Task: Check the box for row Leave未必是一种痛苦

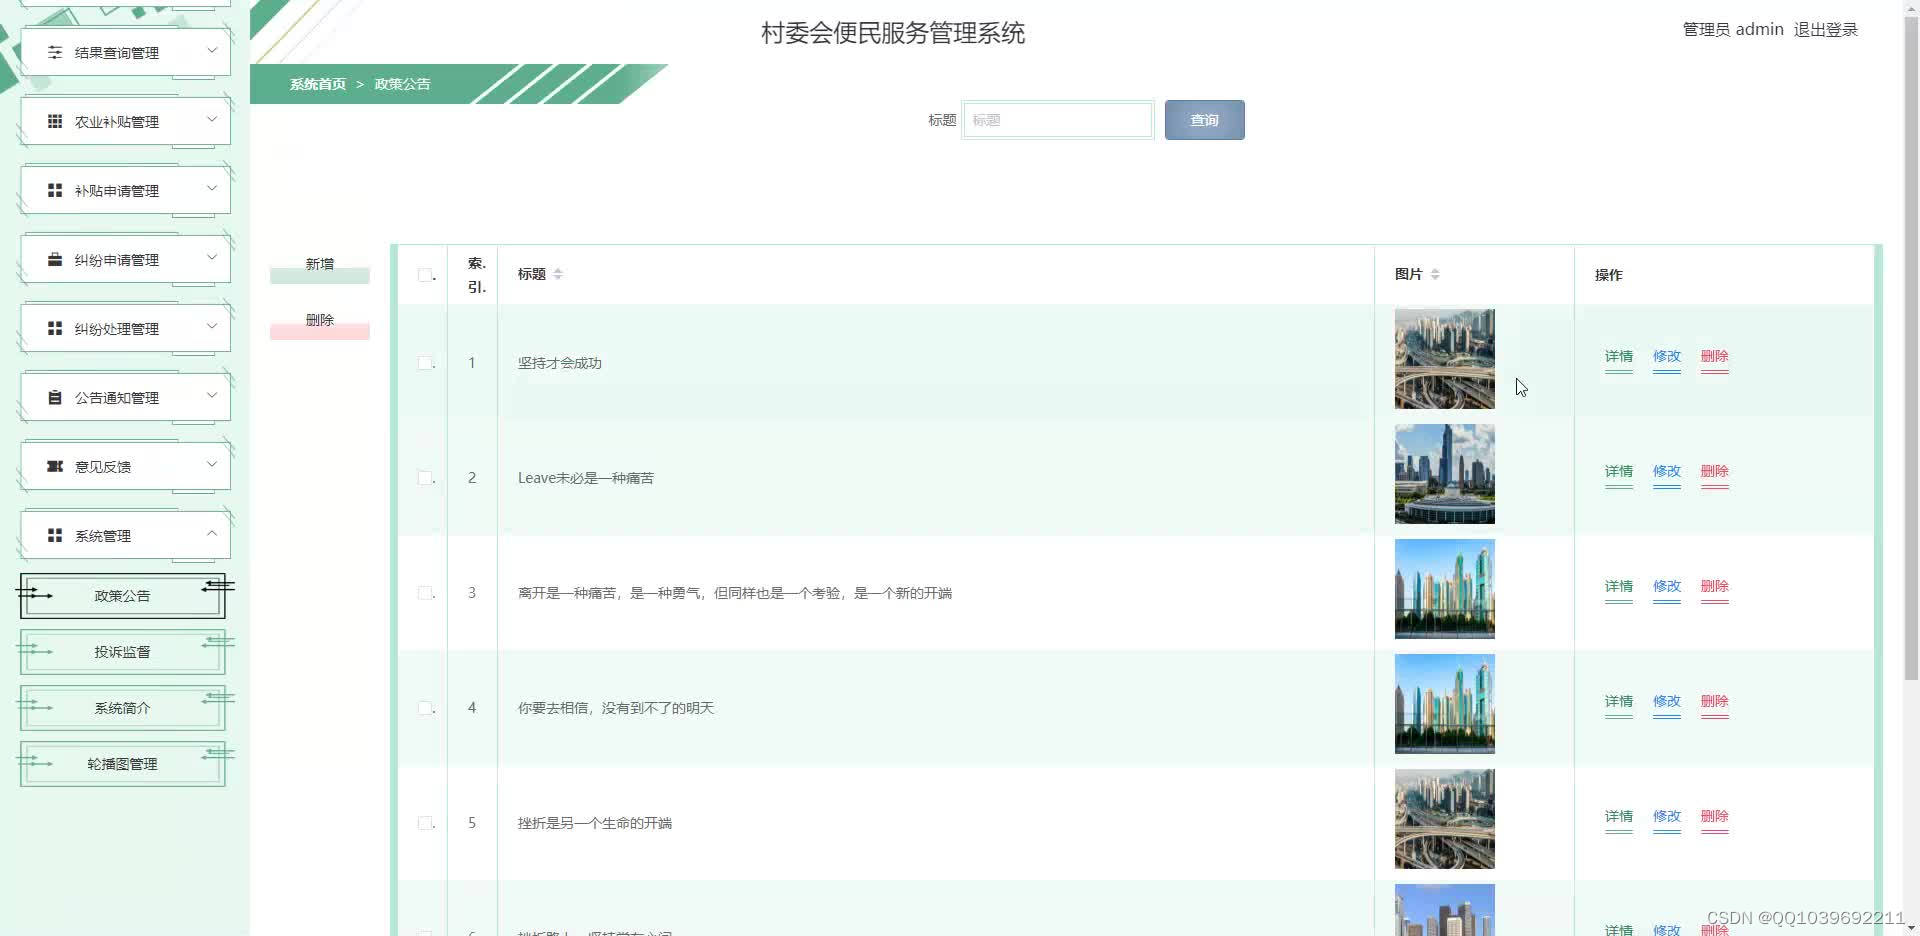Action: pos(425,478)
